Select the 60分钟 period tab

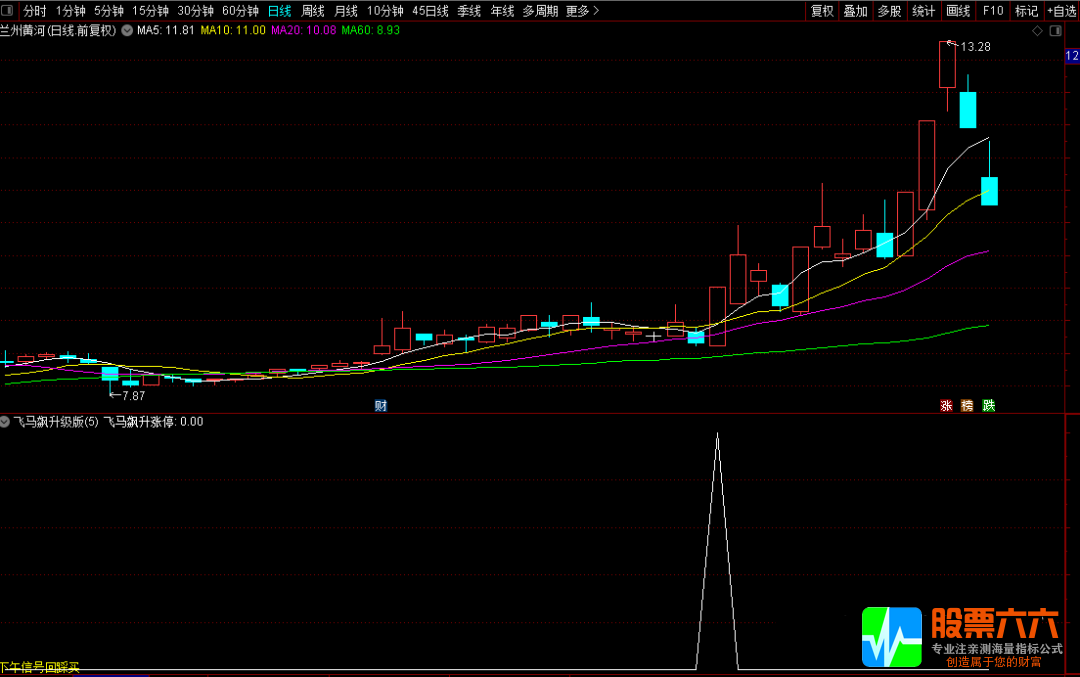240,11
